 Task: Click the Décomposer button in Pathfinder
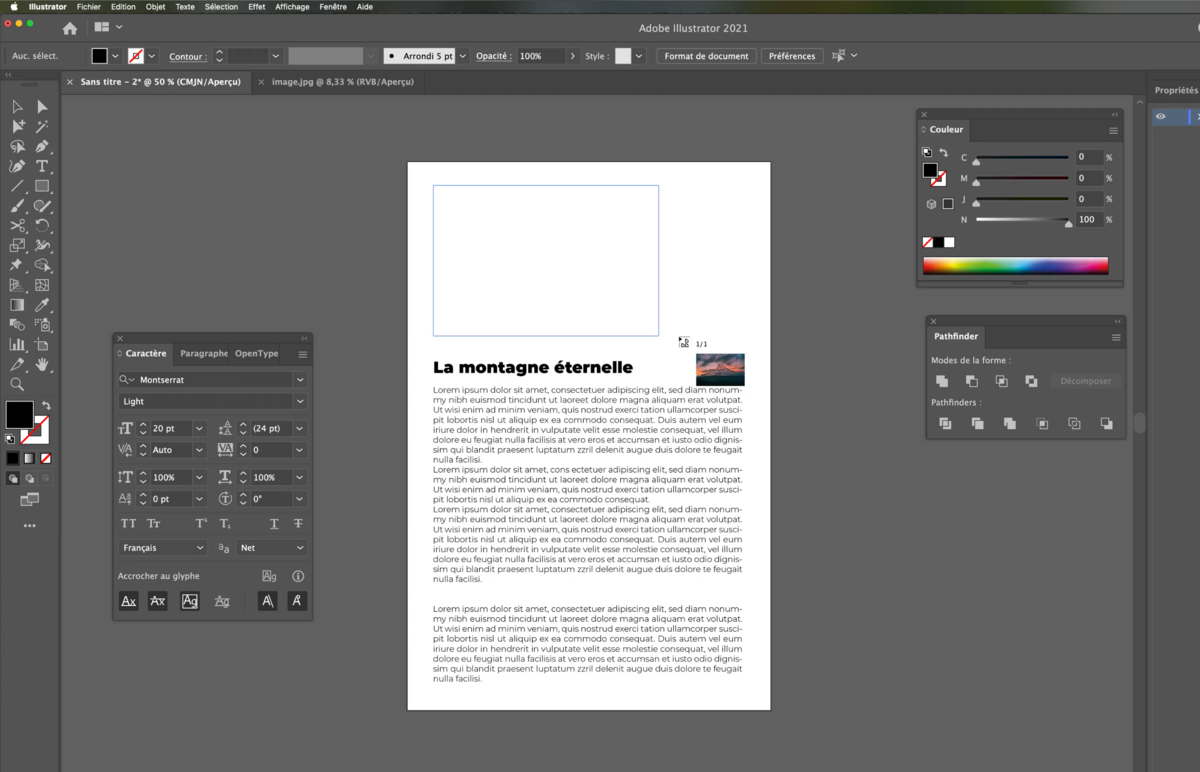(x=1086, y=381)
